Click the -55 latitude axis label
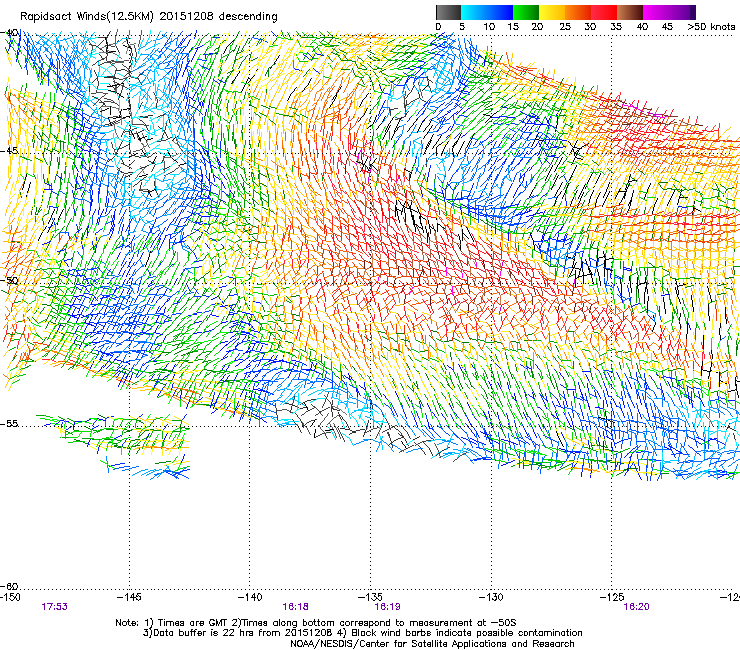The height and width of the screenshot is (650, 740). (x=10, y=424)
